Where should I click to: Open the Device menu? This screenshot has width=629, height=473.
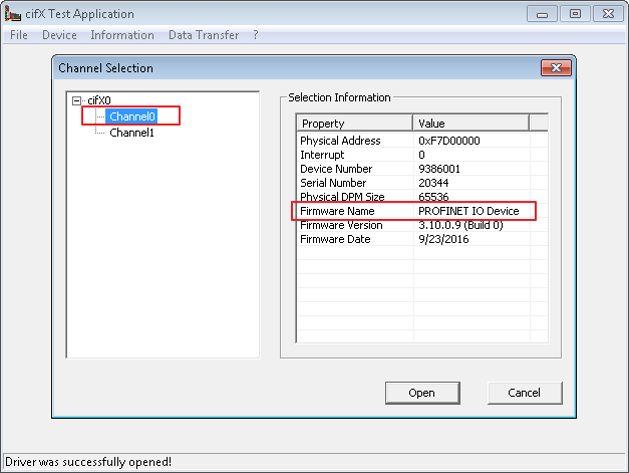59,35
